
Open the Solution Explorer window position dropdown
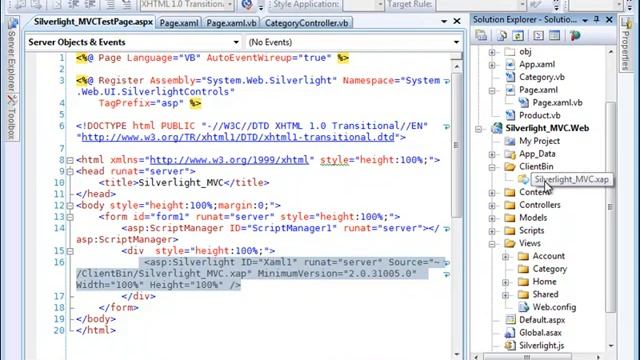585,20
